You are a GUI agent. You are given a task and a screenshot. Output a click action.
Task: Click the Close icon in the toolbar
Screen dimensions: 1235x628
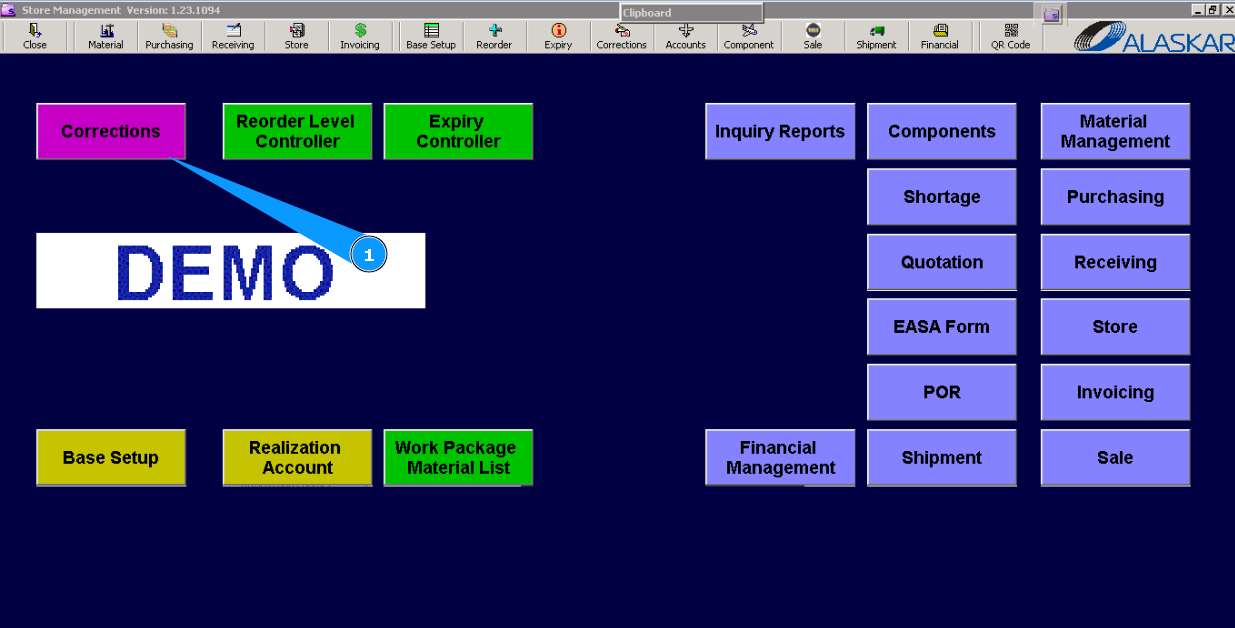(35, 37)
